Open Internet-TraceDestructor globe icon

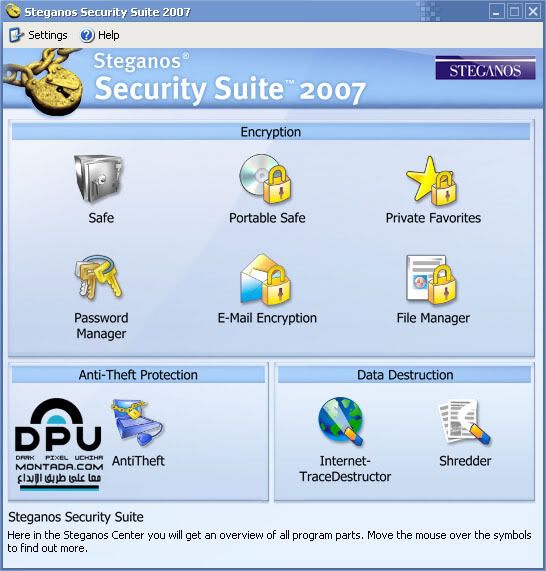(341, 421)
